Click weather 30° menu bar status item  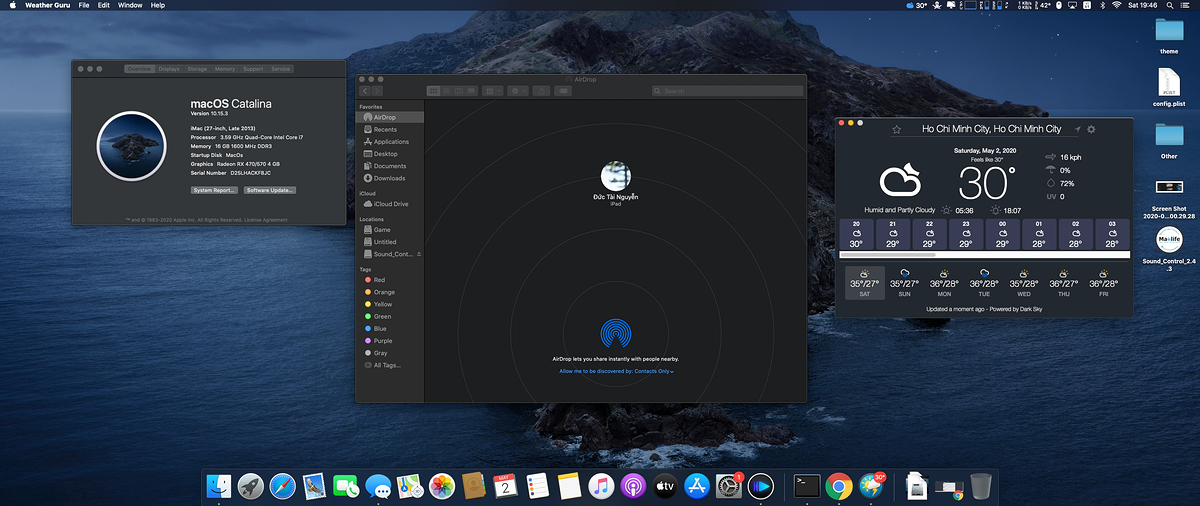(914, 6)
